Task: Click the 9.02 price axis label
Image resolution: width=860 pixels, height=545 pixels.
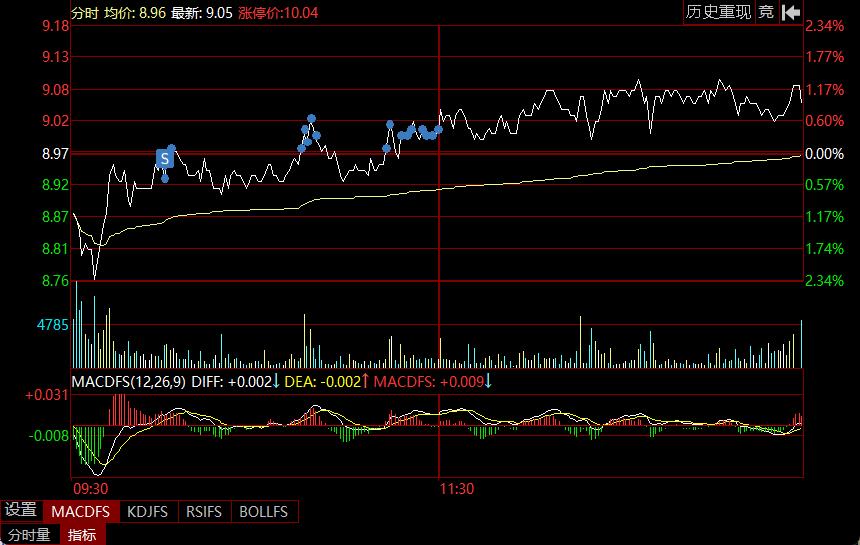Action: 56,121
